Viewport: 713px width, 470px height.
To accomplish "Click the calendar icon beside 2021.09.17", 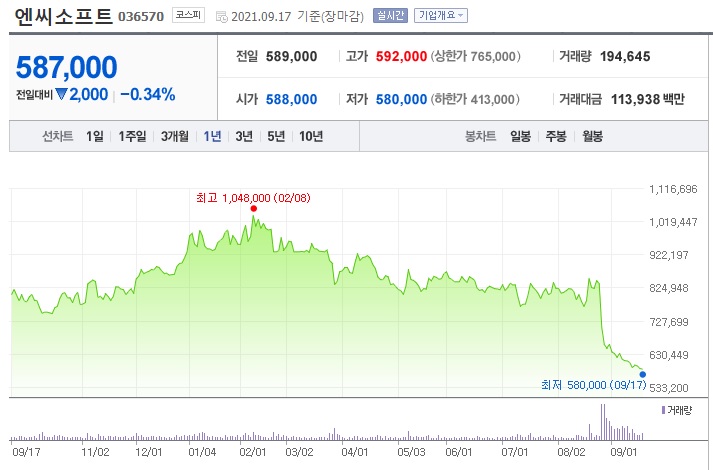I will (221, 17).
